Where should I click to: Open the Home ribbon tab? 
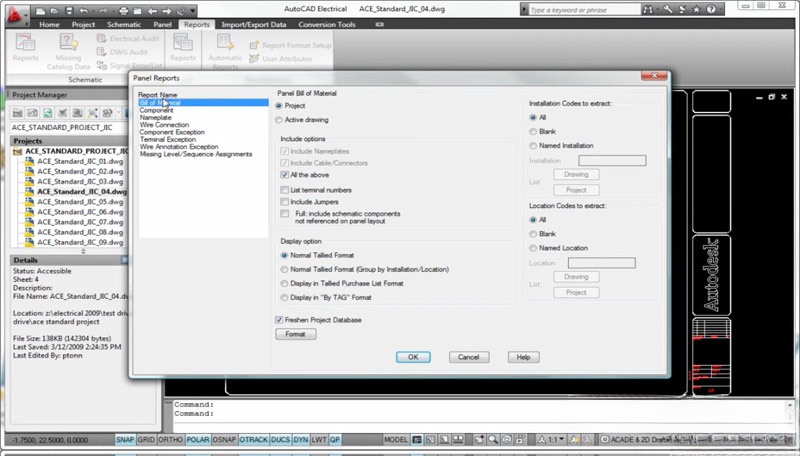pyautogui.click(x=49, y=24)
